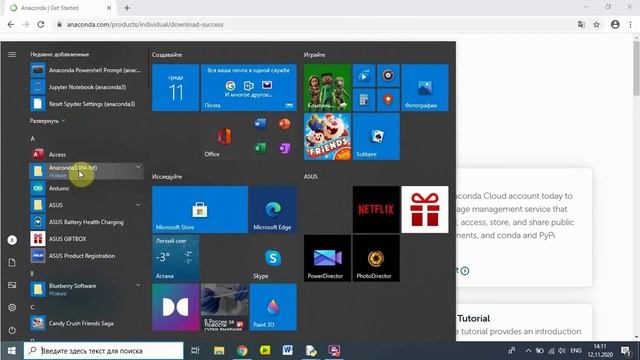Bookmark this page with the star icon
640x360 pixels.
[x=596, y=24]
